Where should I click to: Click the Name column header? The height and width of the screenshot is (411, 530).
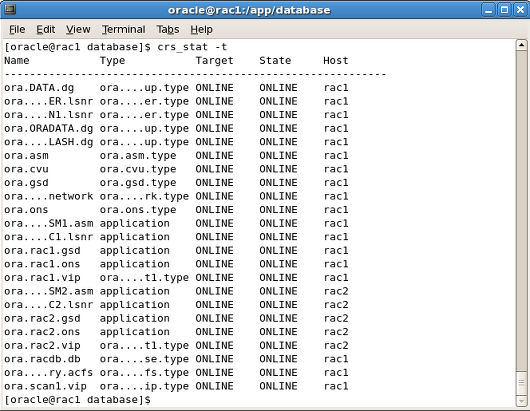[x=17, y=61]
